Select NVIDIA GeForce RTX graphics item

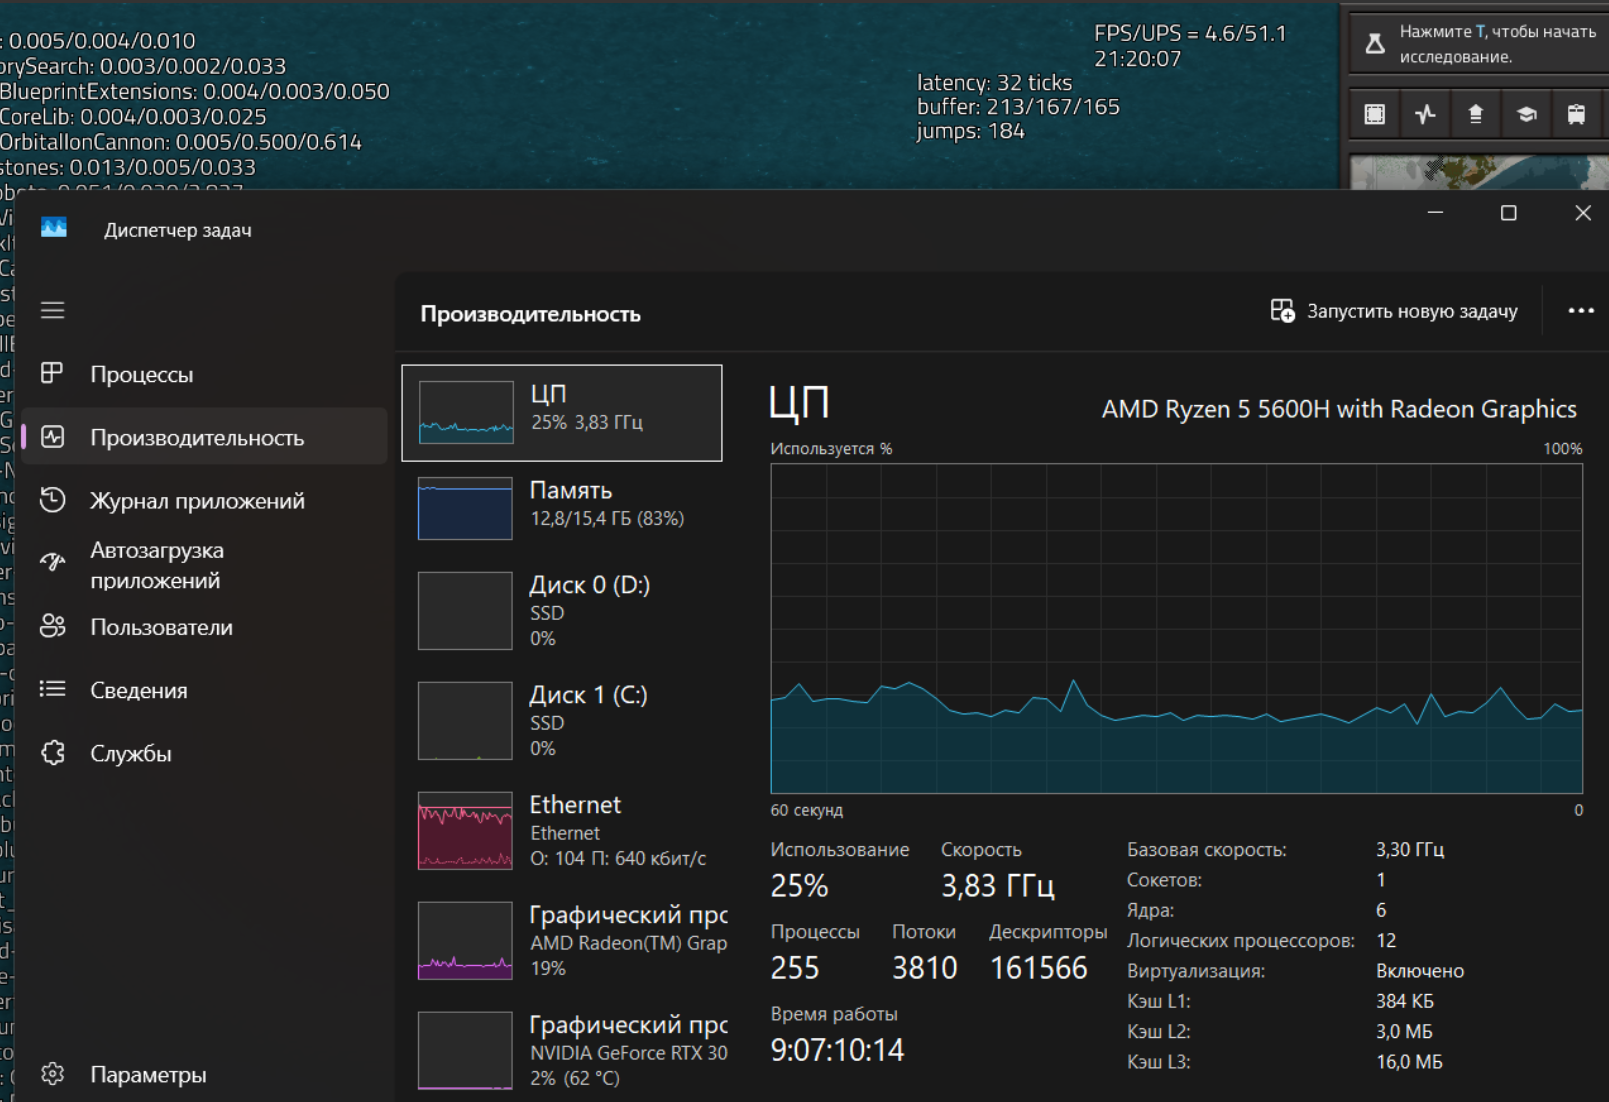(x=562, y=1051)
